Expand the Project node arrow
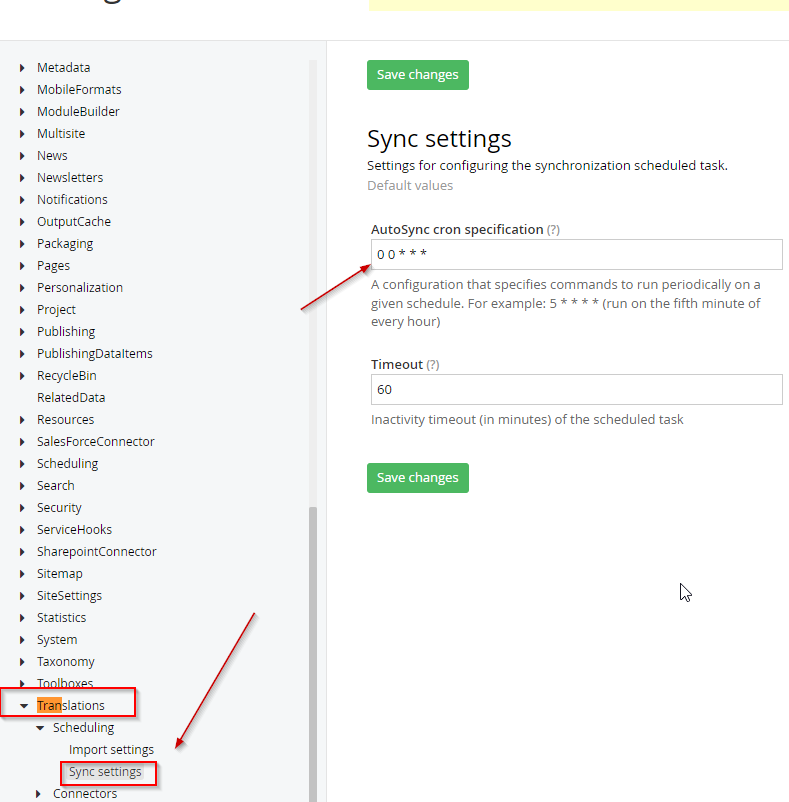This screenshot has width=789, height=802. coord(22,309)
